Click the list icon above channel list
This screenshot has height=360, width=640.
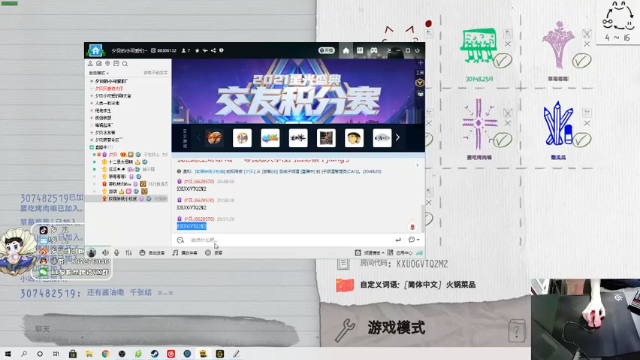pos(116,64)
